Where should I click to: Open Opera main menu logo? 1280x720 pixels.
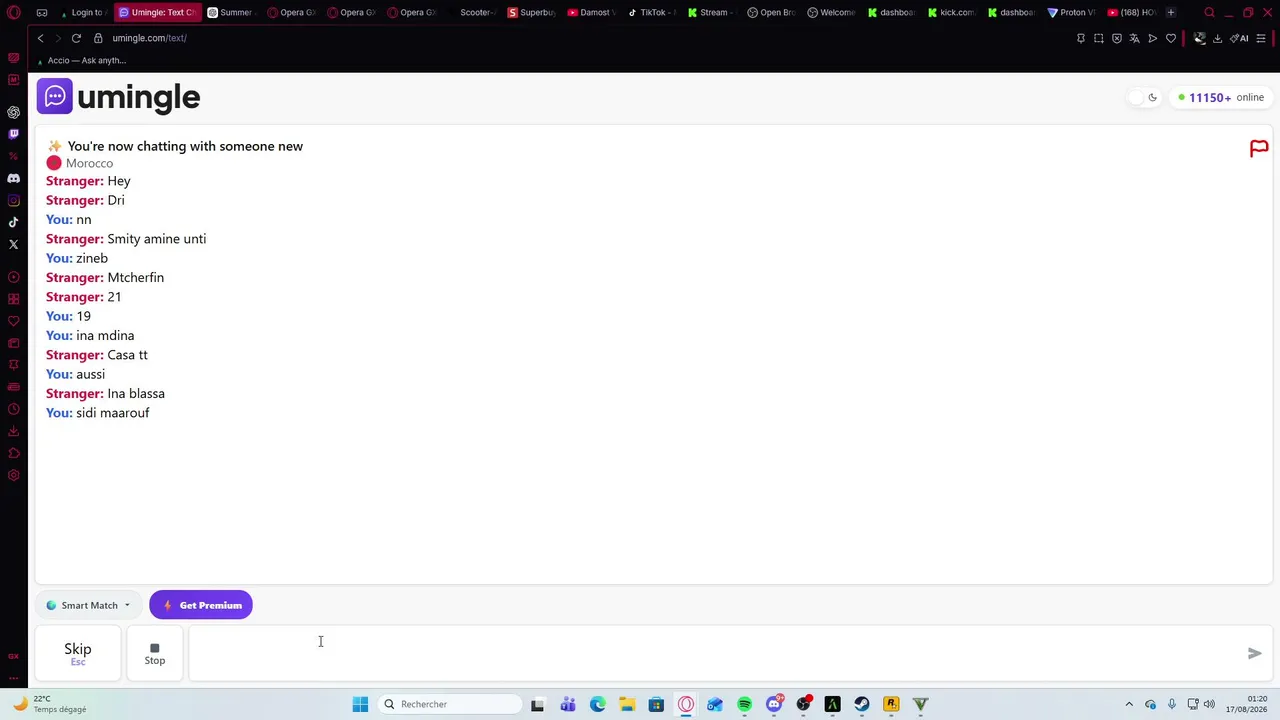tap(14, 13)
